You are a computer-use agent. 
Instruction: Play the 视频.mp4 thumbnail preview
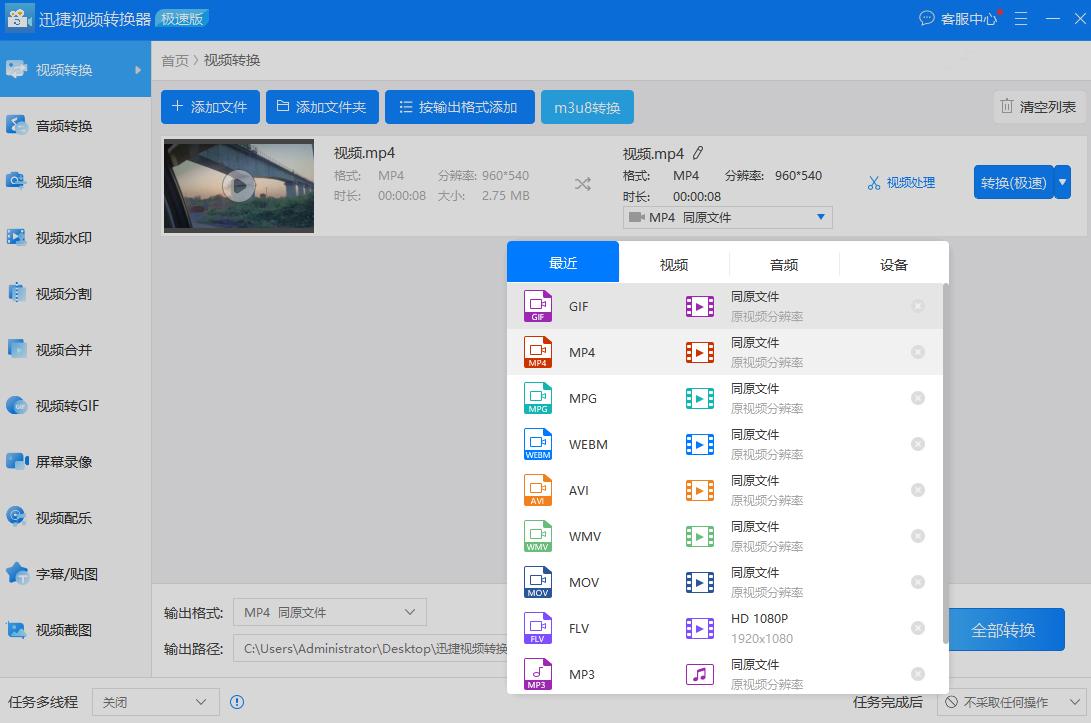(x=238, y=186)
